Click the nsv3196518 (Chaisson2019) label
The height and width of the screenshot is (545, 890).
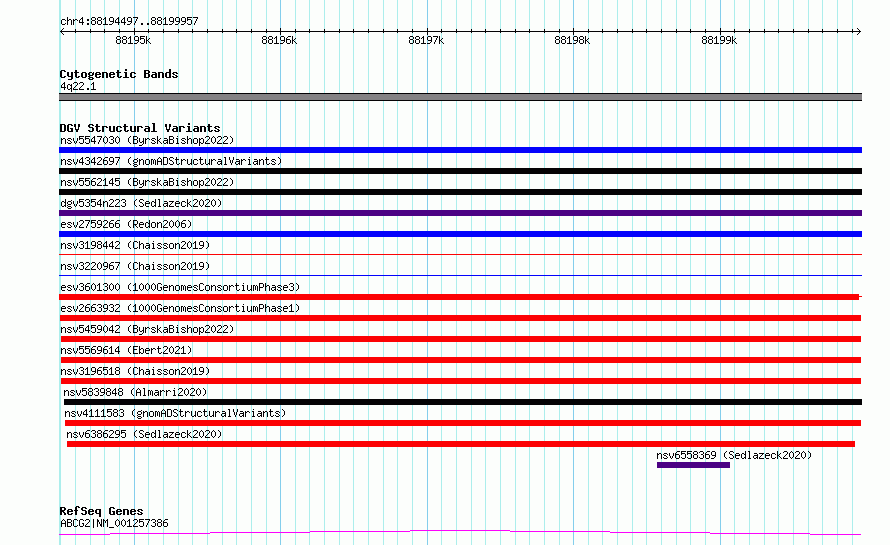pyautogui.click(x=135, y=371)
